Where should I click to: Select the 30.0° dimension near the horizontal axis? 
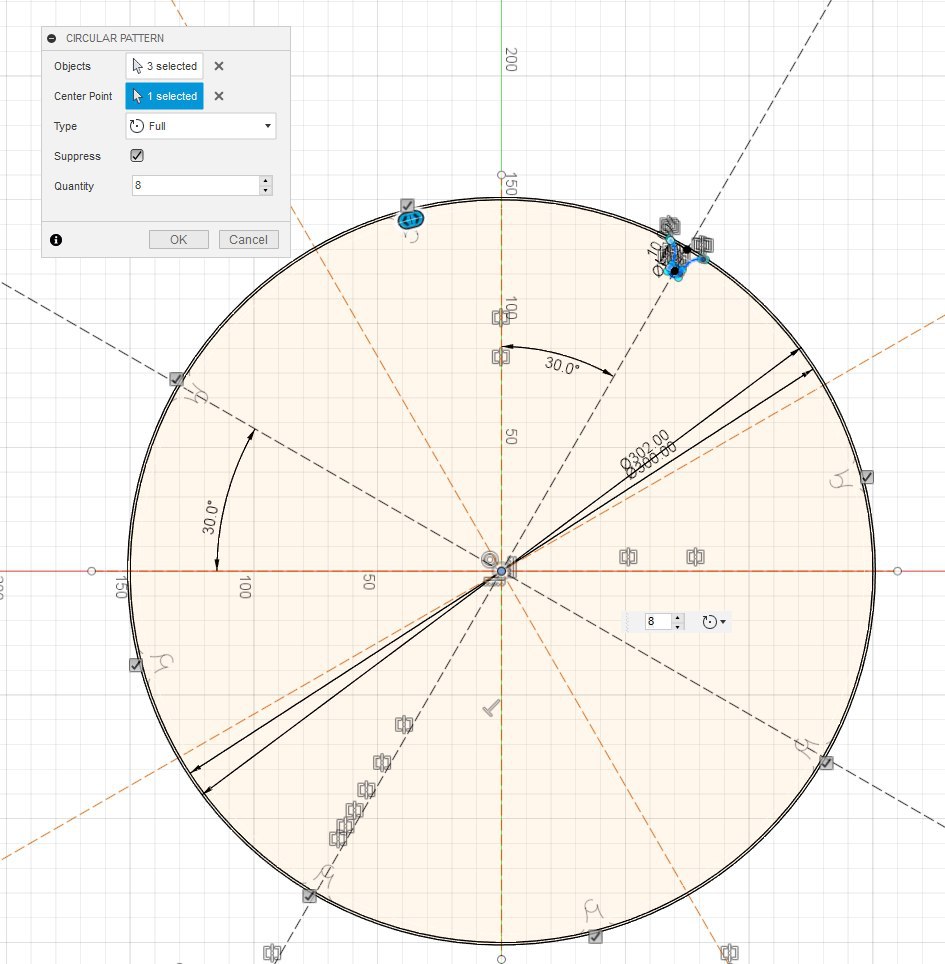(x=210, y=517)
